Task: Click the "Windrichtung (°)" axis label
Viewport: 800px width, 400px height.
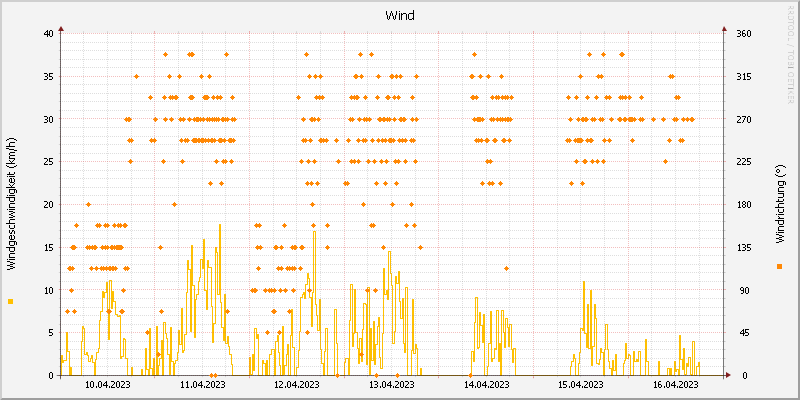Action: click(x=779, y=204)
